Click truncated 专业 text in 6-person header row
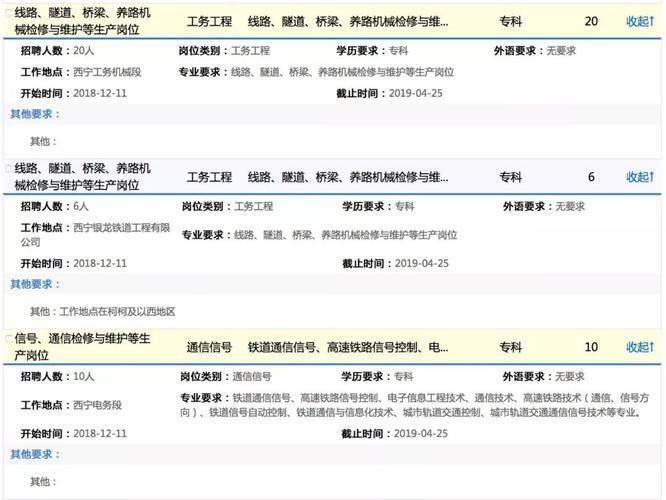 (x=348, y=177)
